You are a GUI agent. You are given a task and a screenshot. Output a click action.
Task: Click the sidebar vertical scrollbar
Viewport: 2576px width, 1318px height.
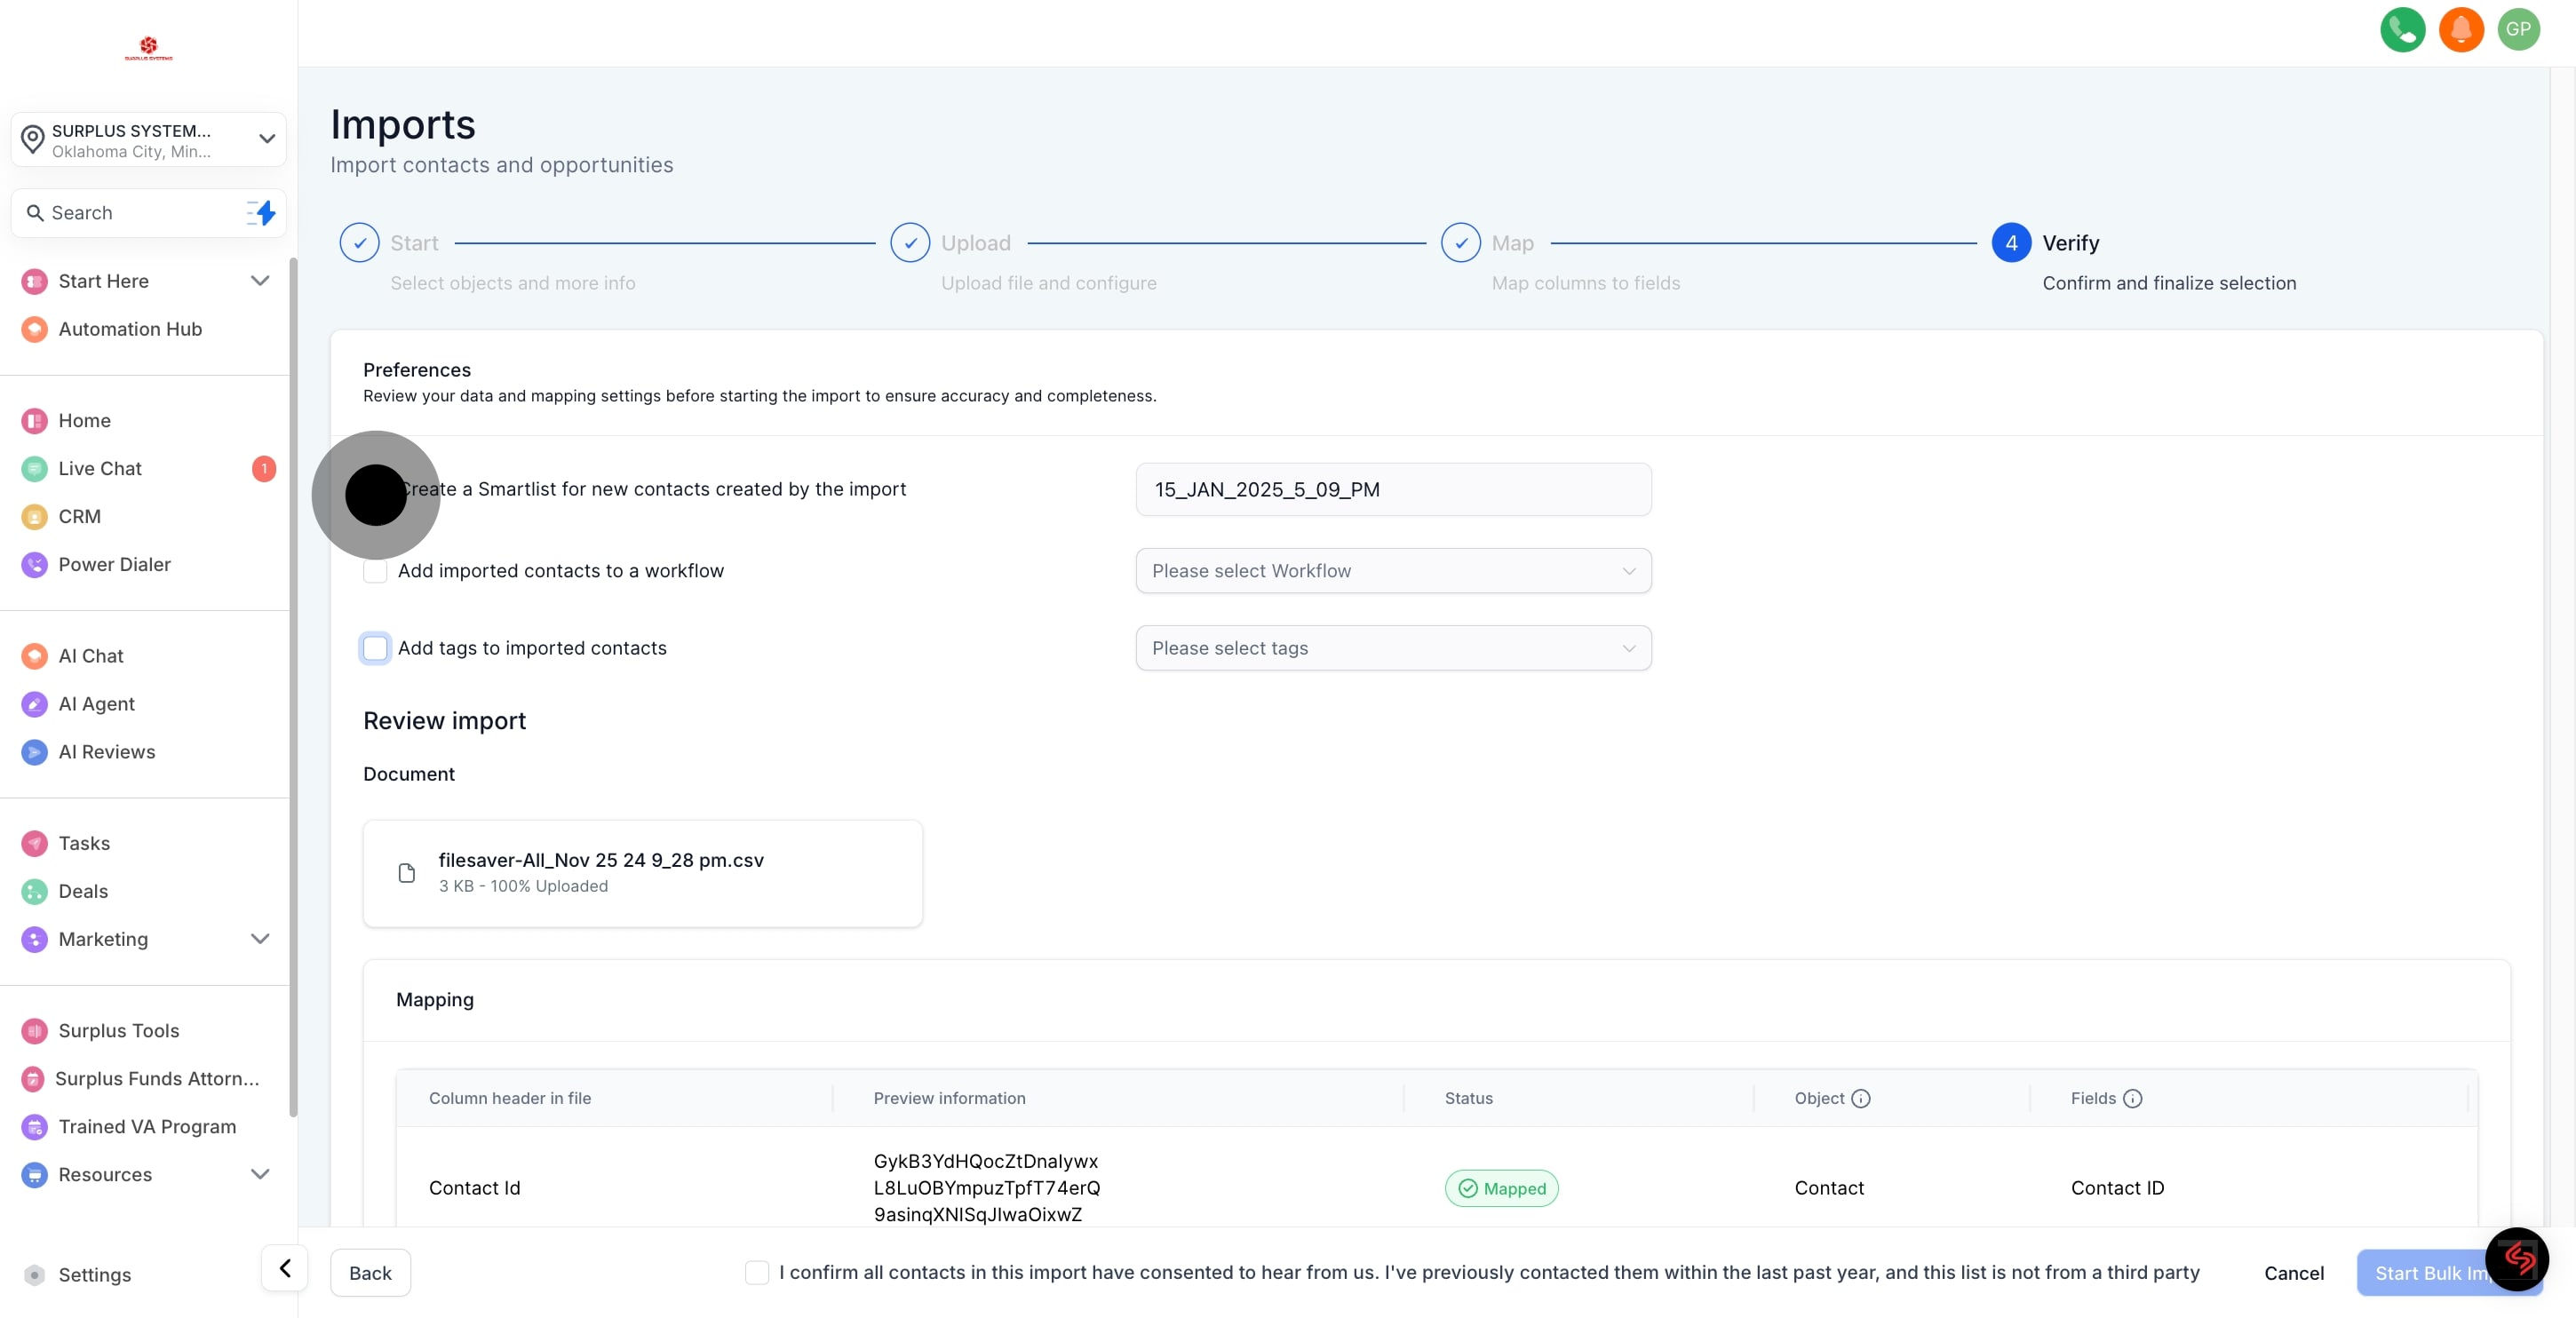click(293, 686)
